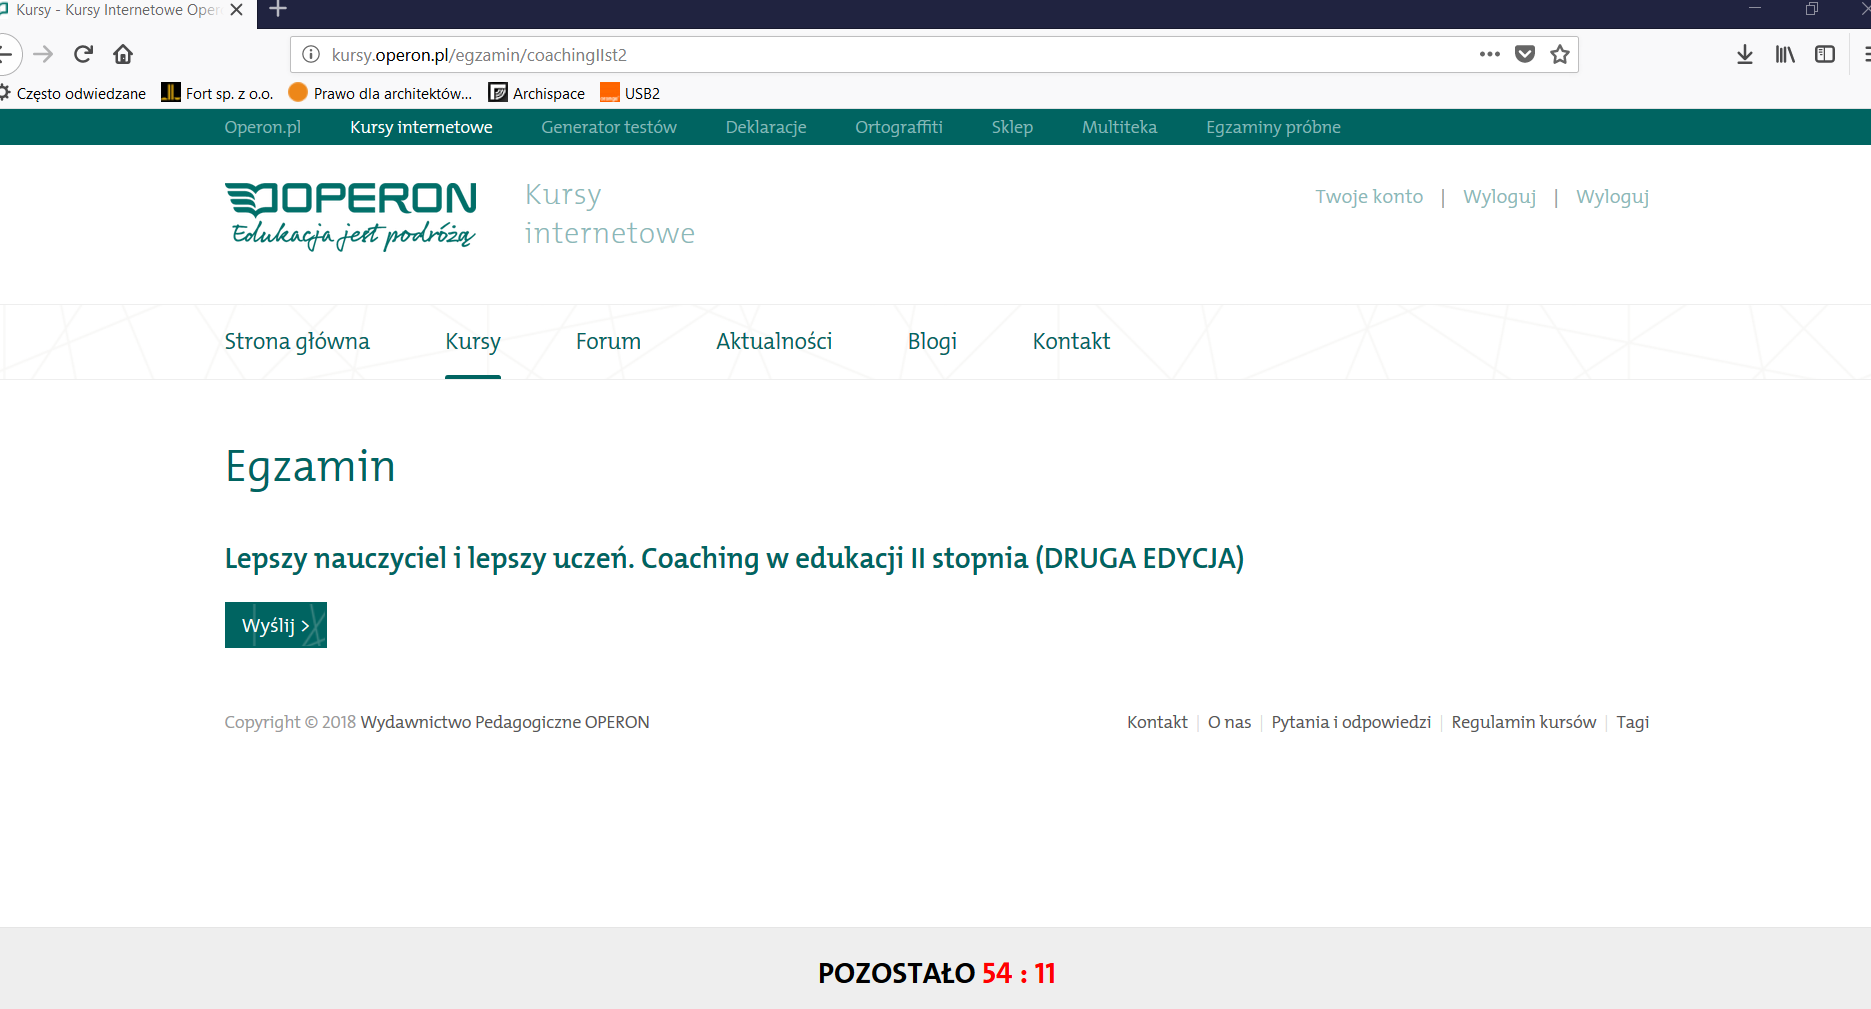
Task: Go to browser home page icon
Action: coord(123,54)
